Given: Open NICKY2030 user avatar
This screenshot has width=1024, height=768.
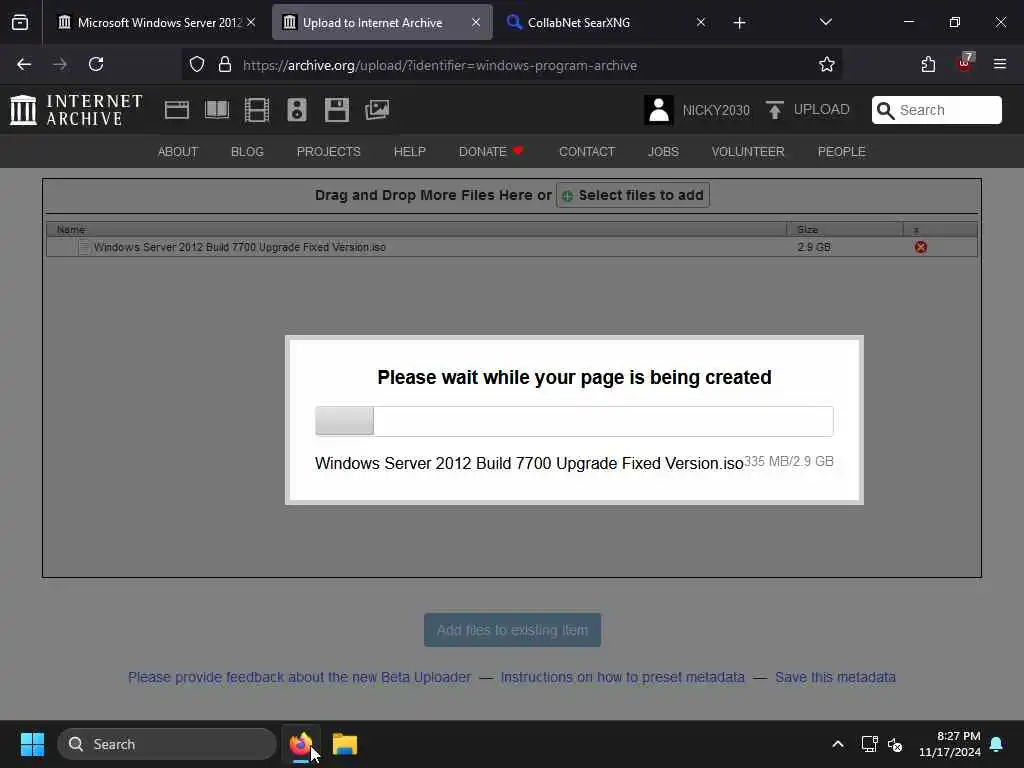Looking at the screenshot, I should (659, 110).
